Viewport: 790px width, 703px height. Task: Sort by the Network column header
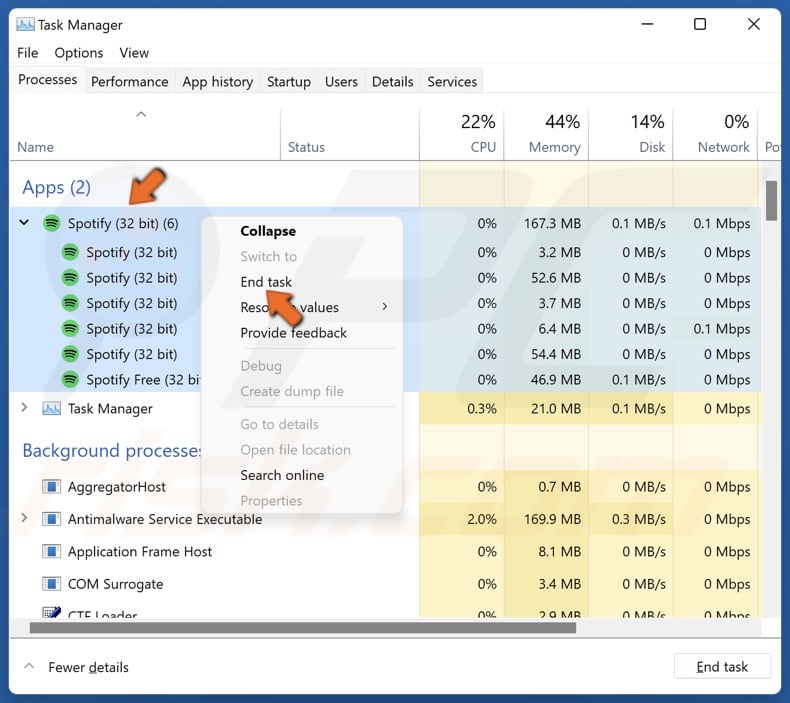click(x=715, y=134)
